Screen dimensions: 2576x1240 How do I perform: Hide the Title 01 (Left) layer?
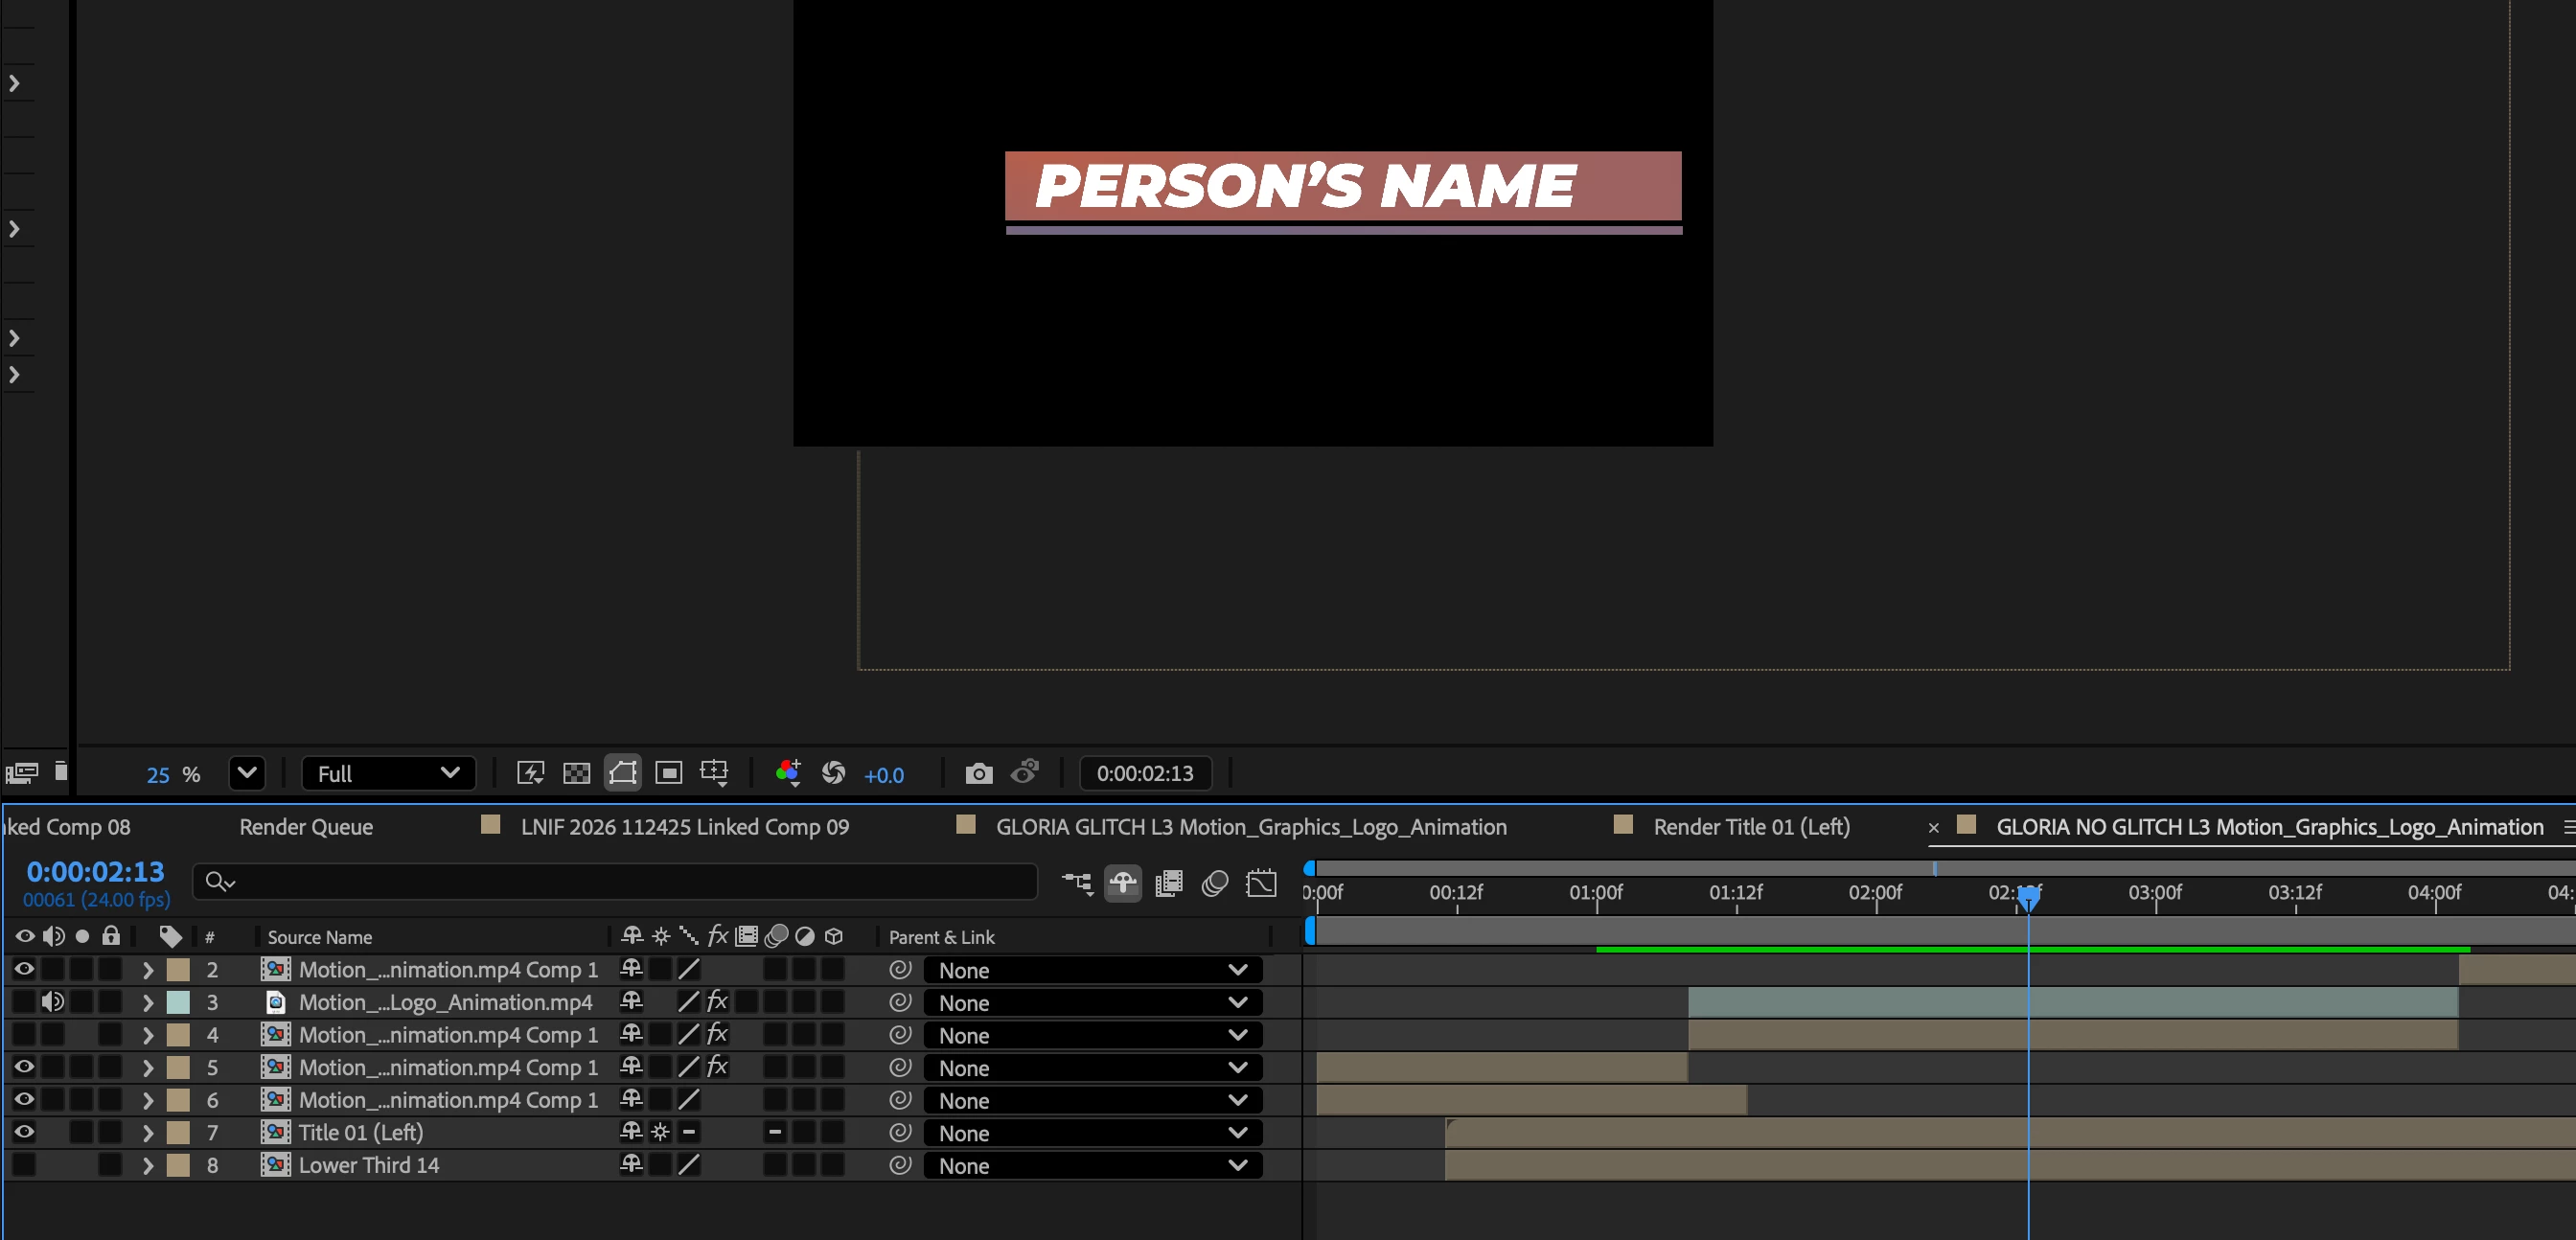click(x=24, y=1133)
